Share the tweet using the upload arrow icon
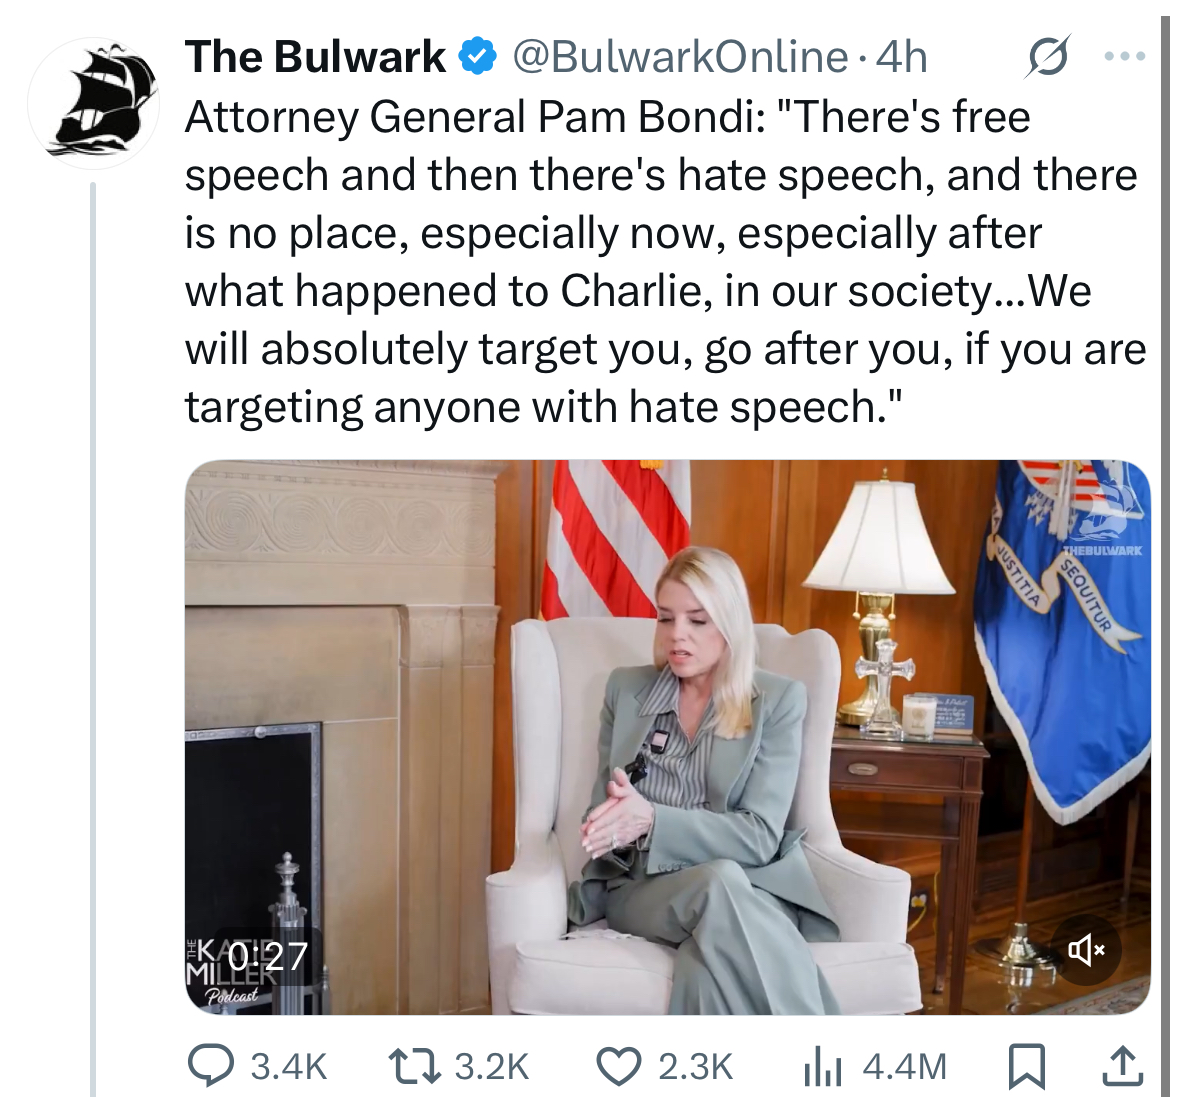This screenshot has width=1179, height=1097. coord(1123,1067)
